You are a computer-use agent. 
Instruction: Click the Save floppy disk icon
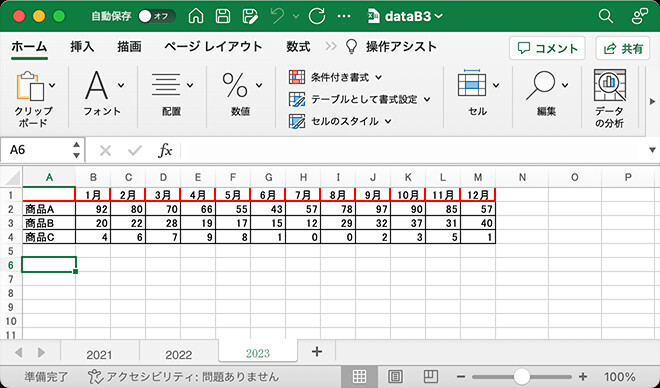pyautogui.click(x=223, y=16)
